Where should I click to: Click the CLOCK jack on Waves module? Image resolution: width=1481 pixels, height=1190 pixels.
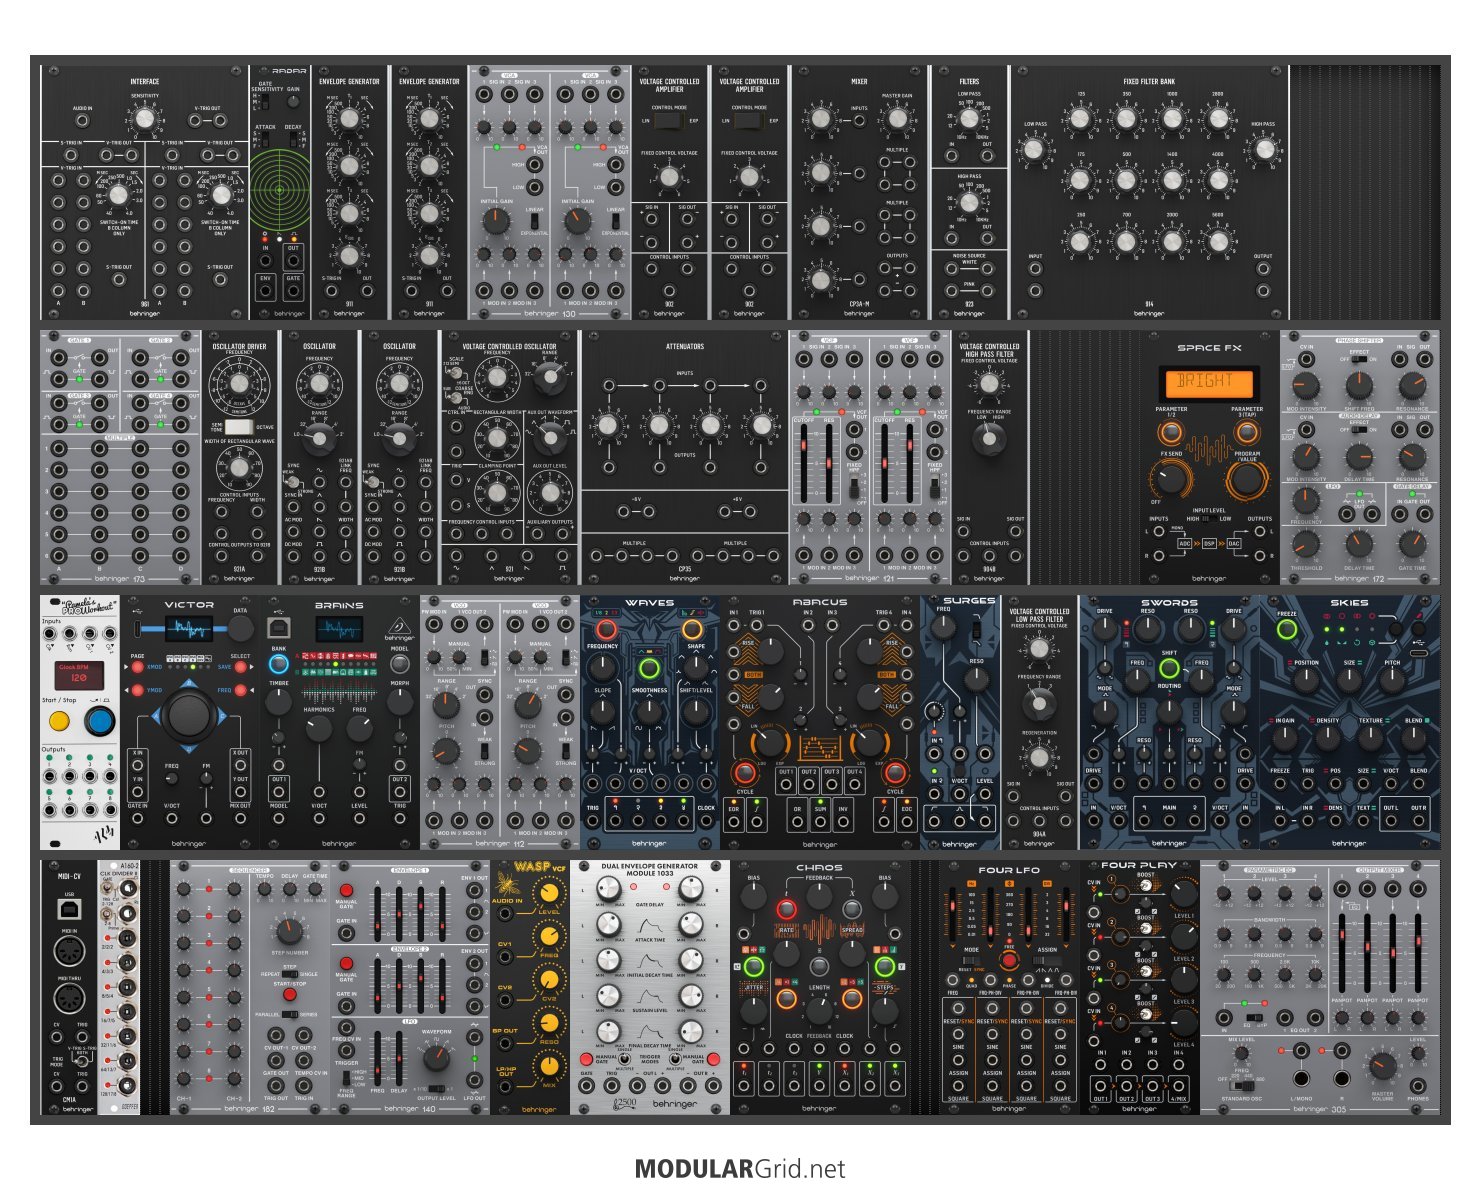707,822
